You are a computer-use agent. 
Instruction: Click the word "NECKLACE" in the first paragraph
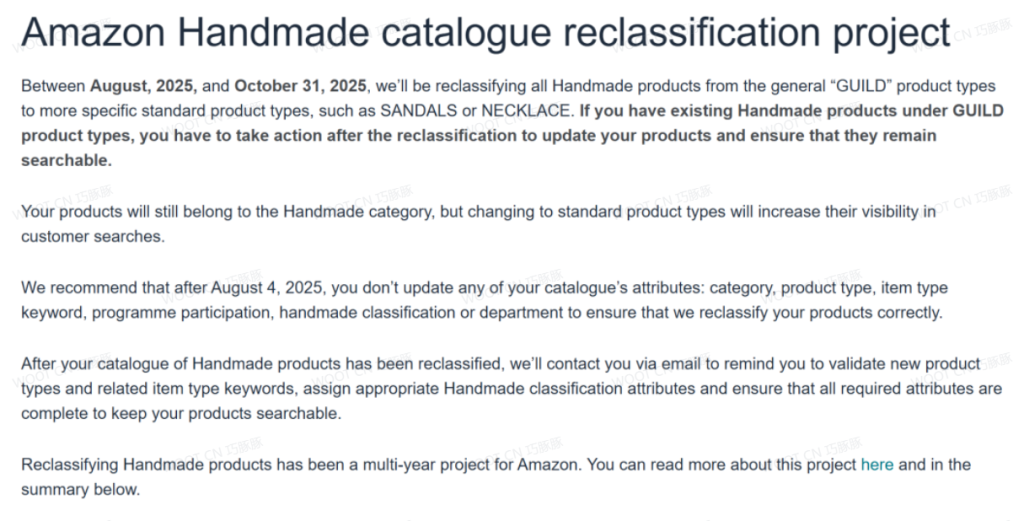click(x=523, y=110)
